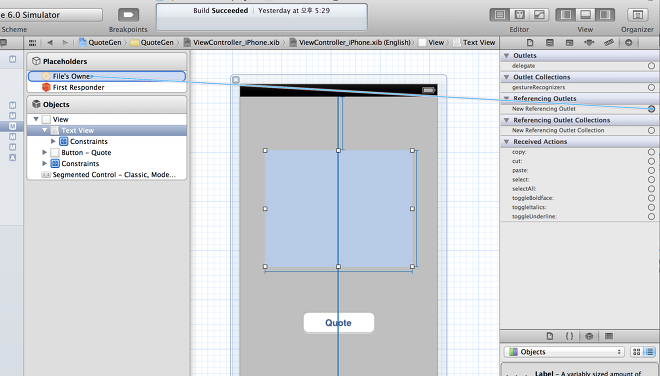The image size is (660, 376).
Task: Open the Assistant editor
Action: (519, 15)
